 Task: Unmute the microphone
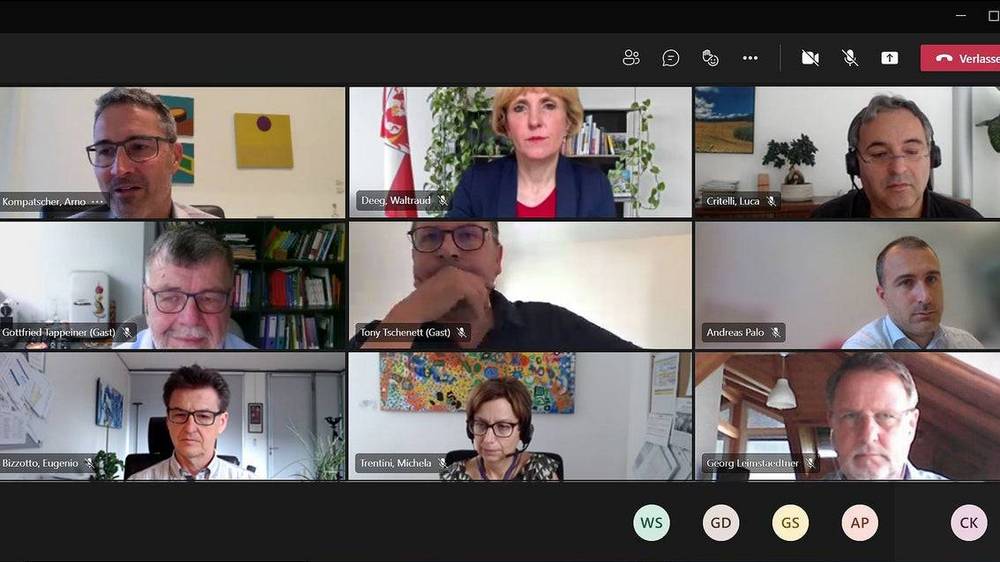[x=849, y=58]
